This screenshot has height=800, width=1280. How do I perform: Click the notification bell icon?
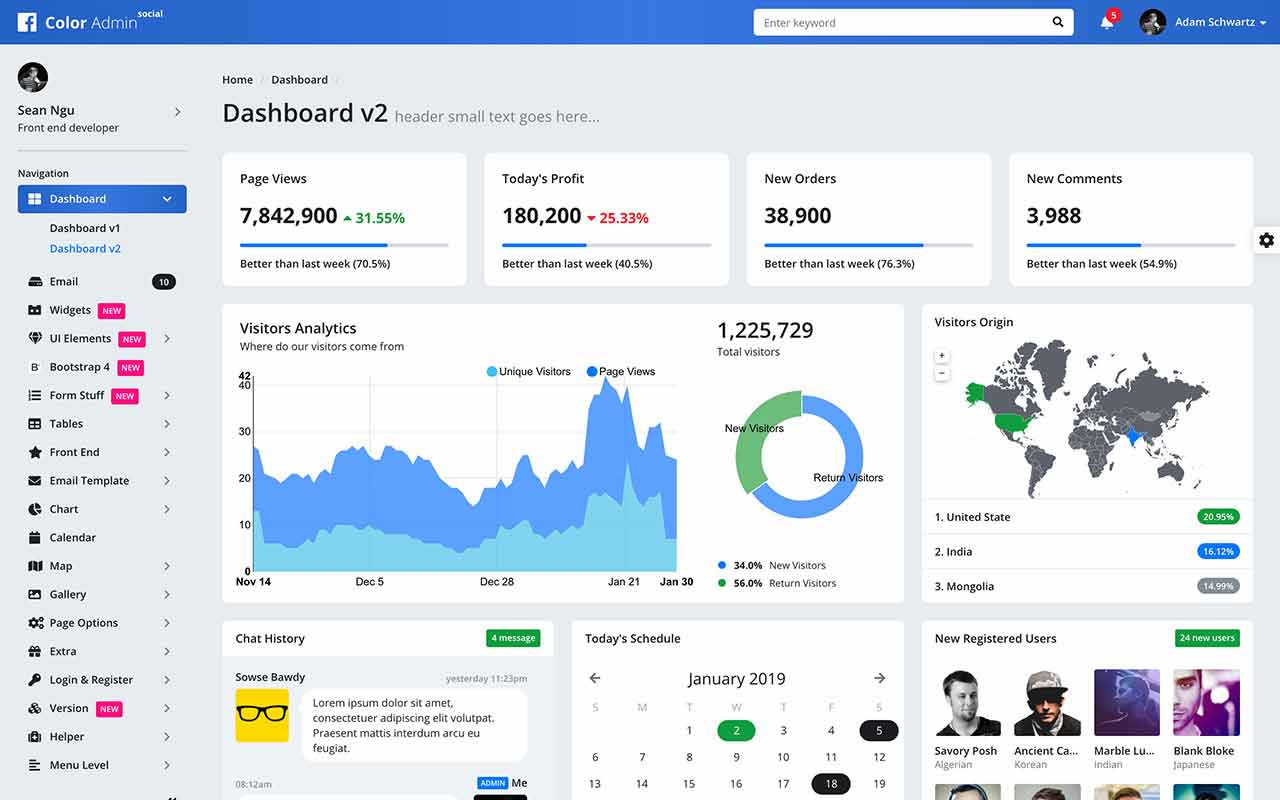(x=1105, y=22)
